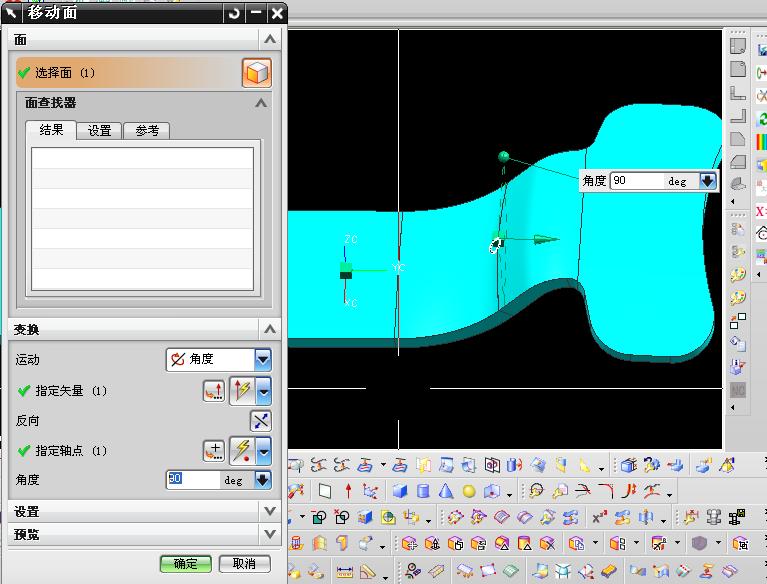Collapse the 面查找器 section

point(261,103)
